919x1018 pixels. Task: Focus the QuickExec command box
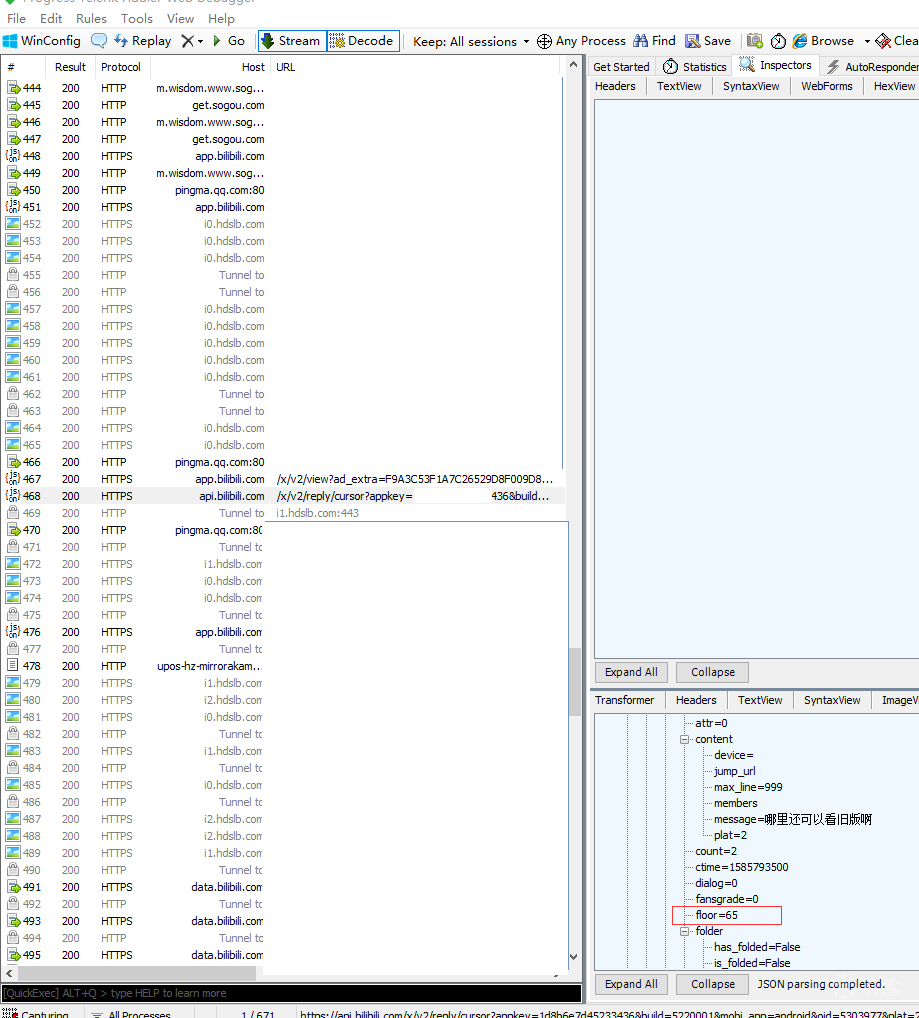291,993
